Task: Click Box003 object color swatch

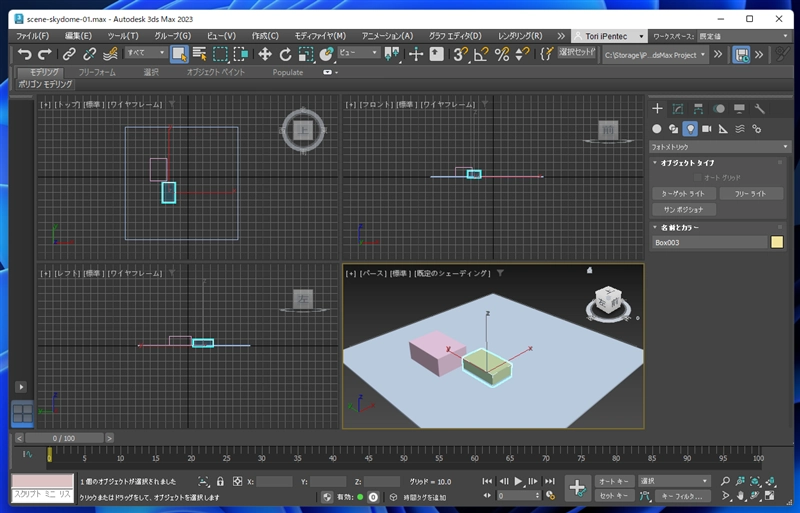Action: 777,242
